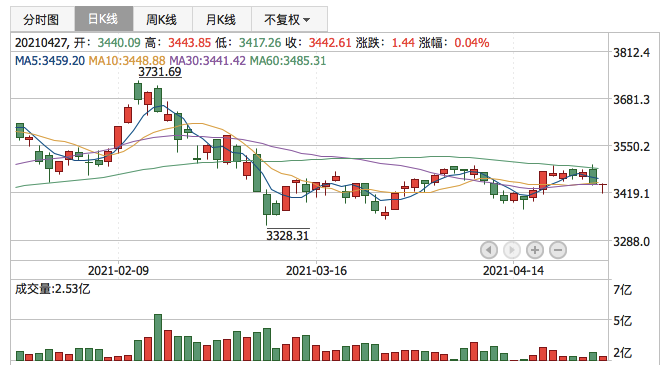
Task: Click the 3288.0 price axis value
Action: [x=631, y=242]
